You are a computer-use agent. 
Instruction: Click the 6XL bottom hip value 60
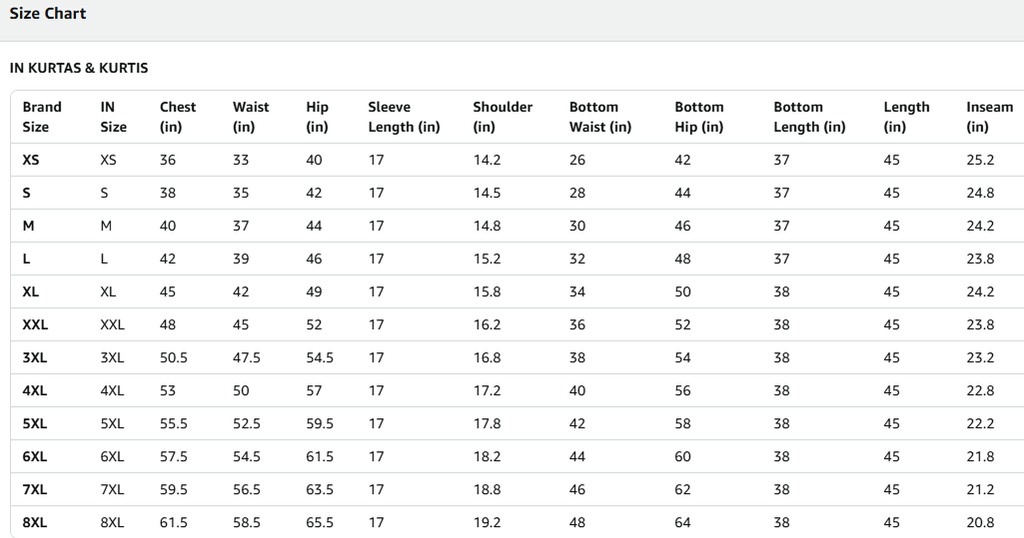click(682, 456)
